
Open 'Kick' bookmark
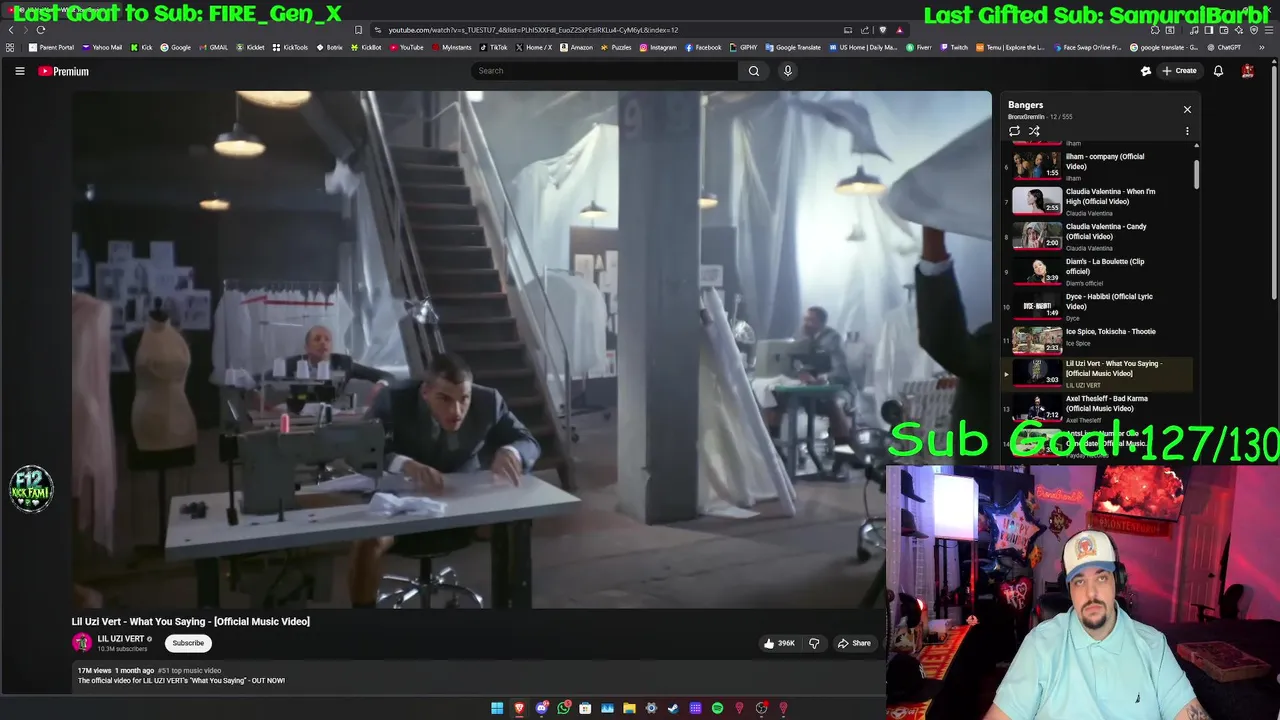(x=142, y=47)
